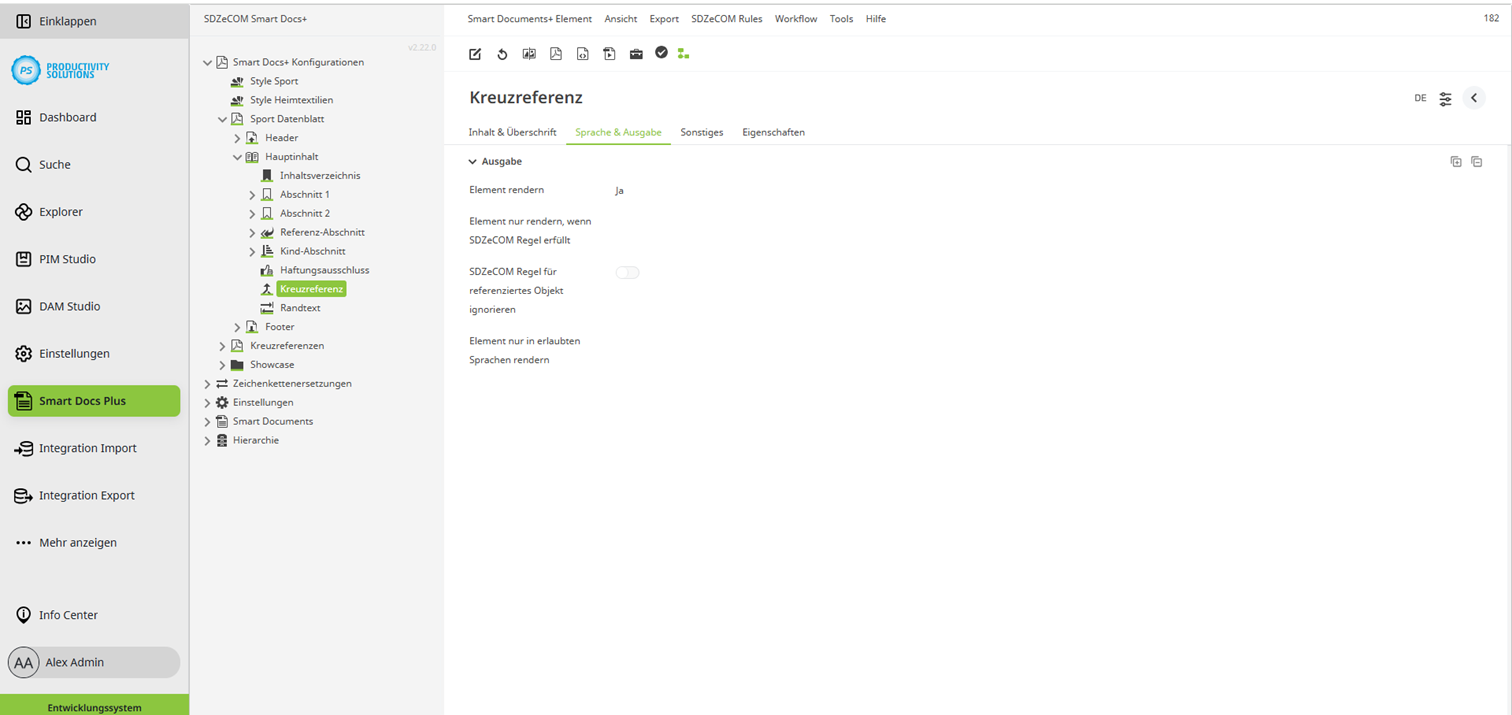The image size is (1512, 715).
Task: Expand the Abschnitt 2 node
Action: click(252, 214)
